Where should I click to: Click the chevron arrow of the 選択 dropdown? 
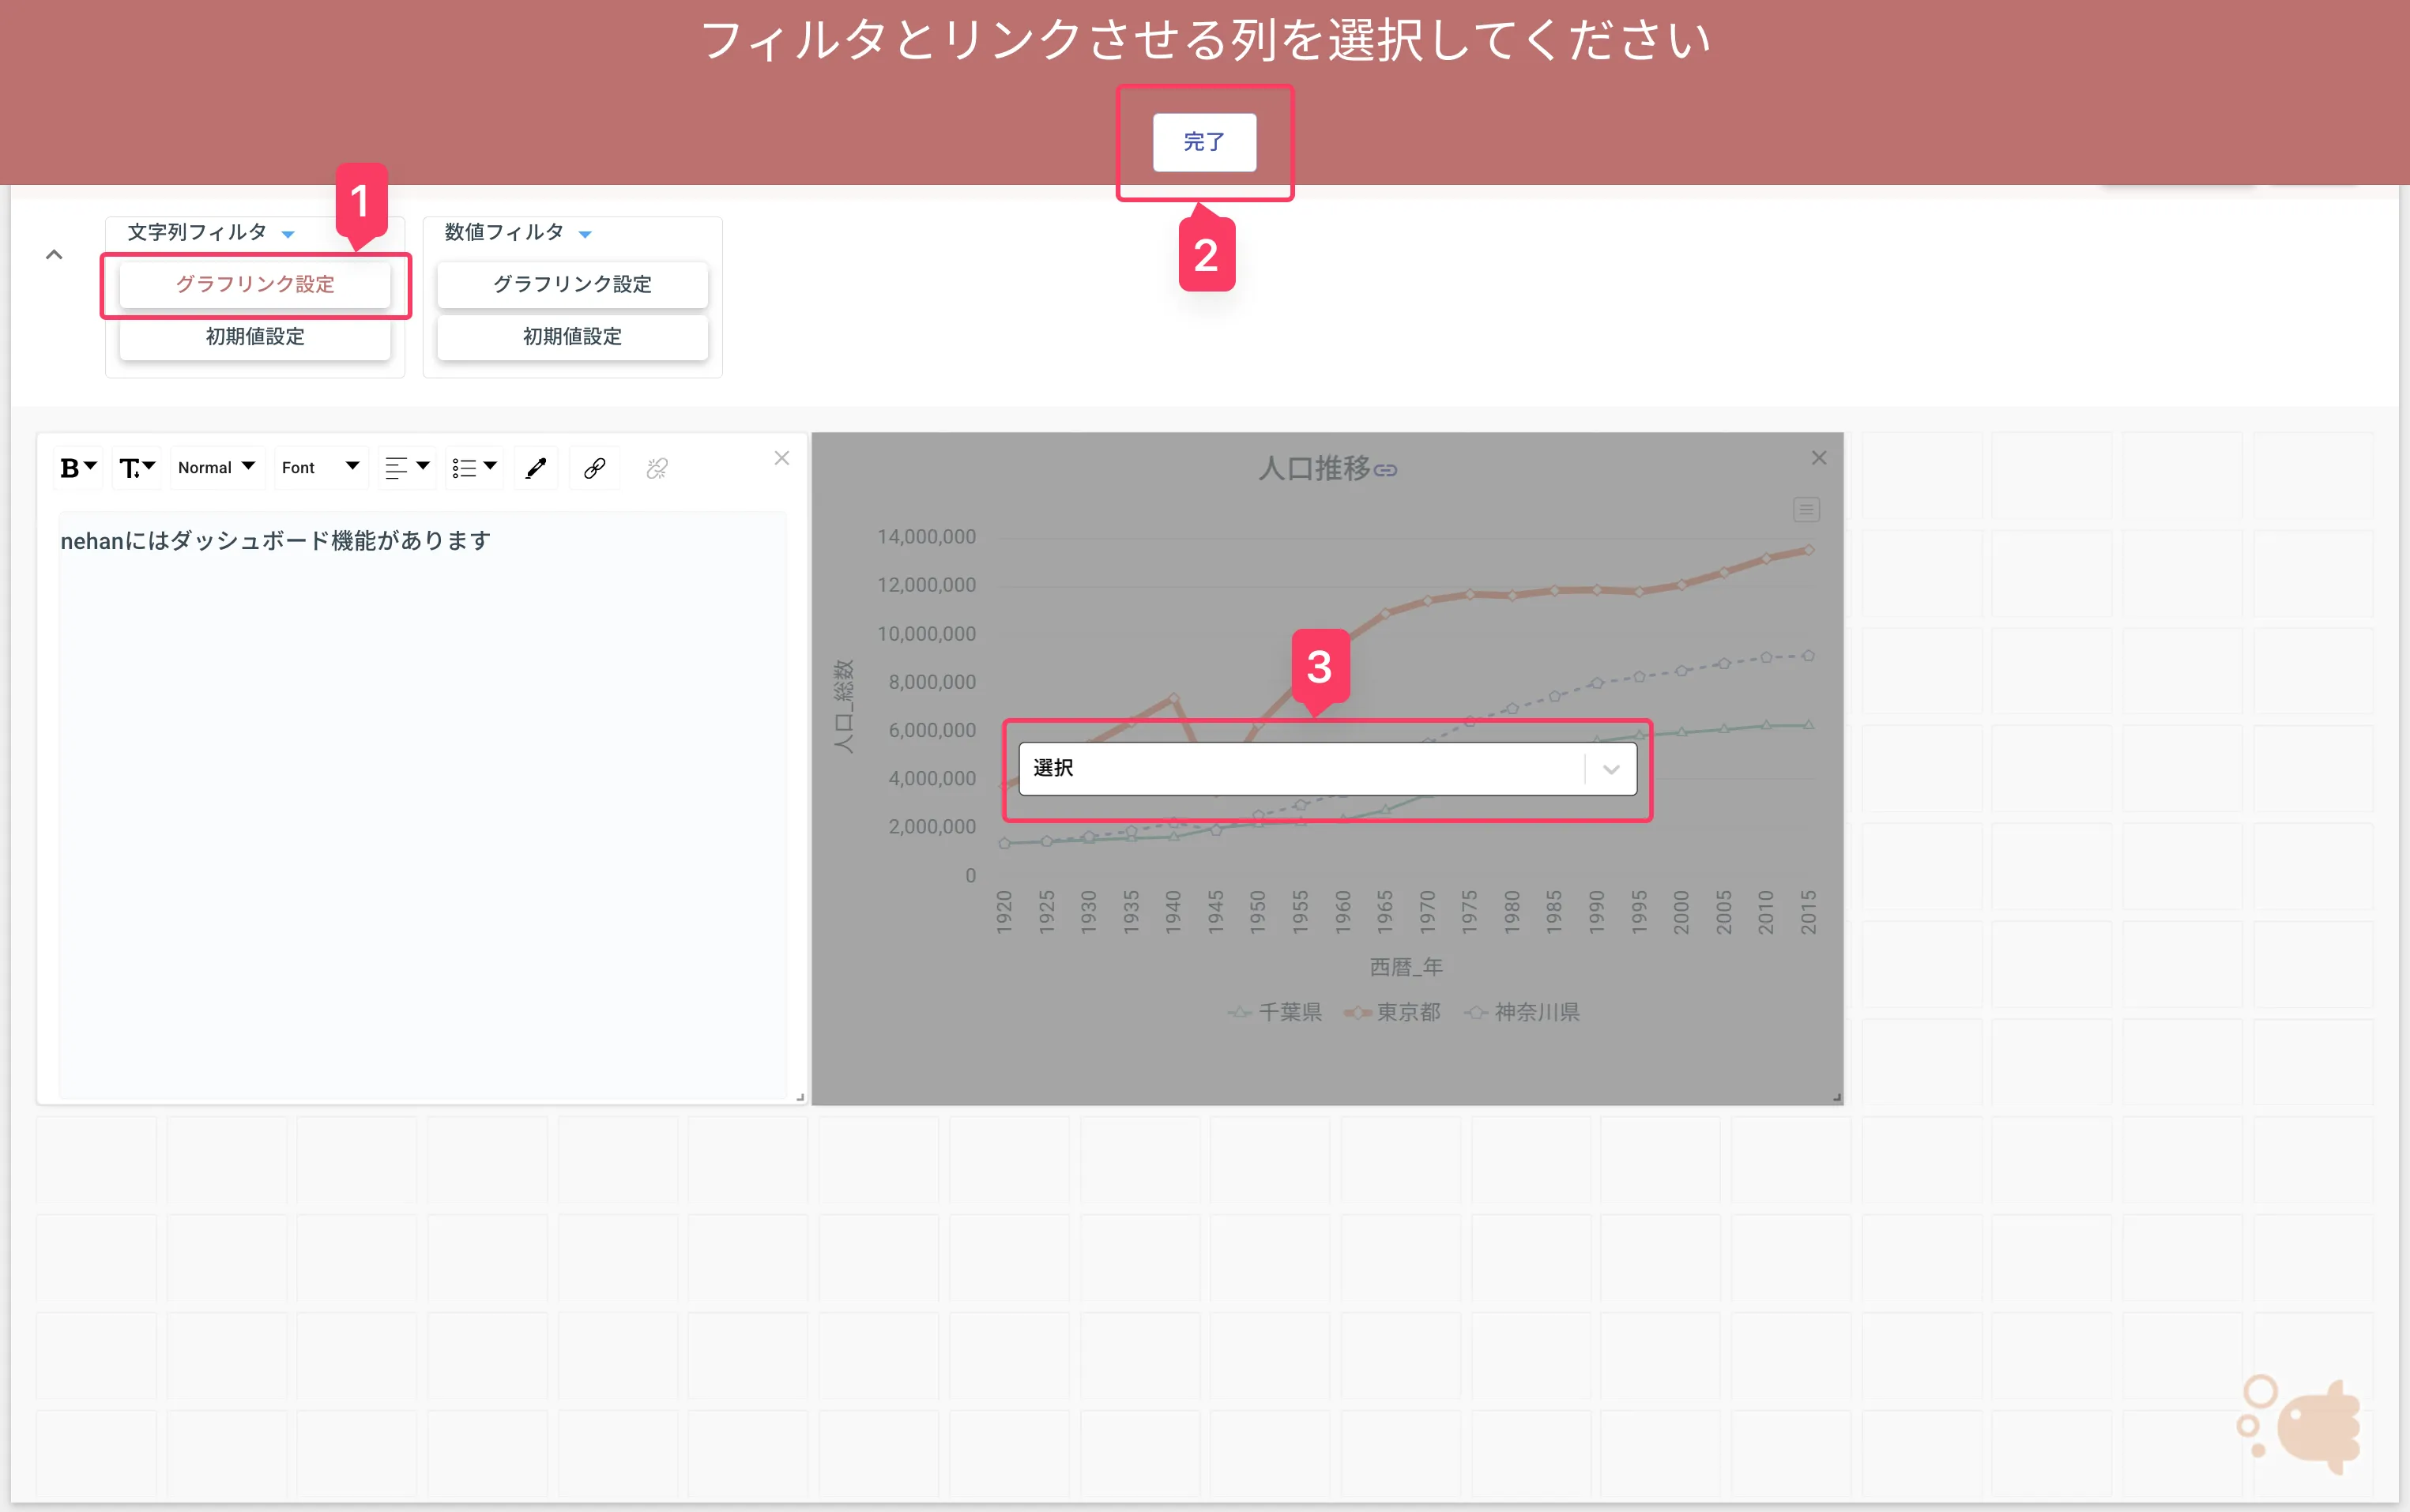coord(1611,769)
